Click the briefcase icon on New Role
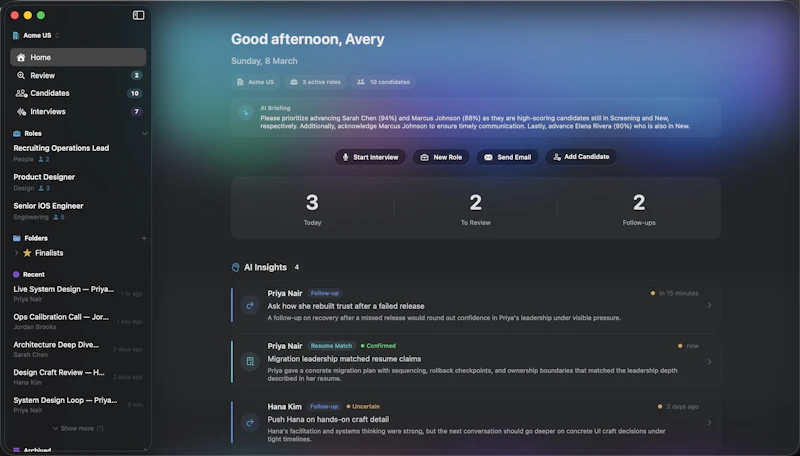The image size is (800, 456). pos(424,157)
